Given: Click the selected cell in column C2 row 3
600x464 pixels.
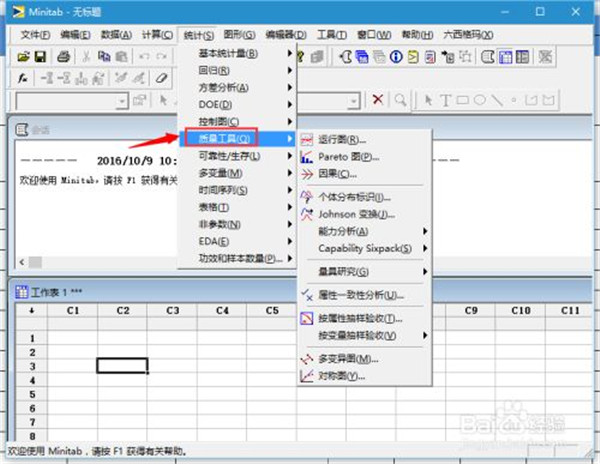Looking at the screenshot, I should coord(122,366).
